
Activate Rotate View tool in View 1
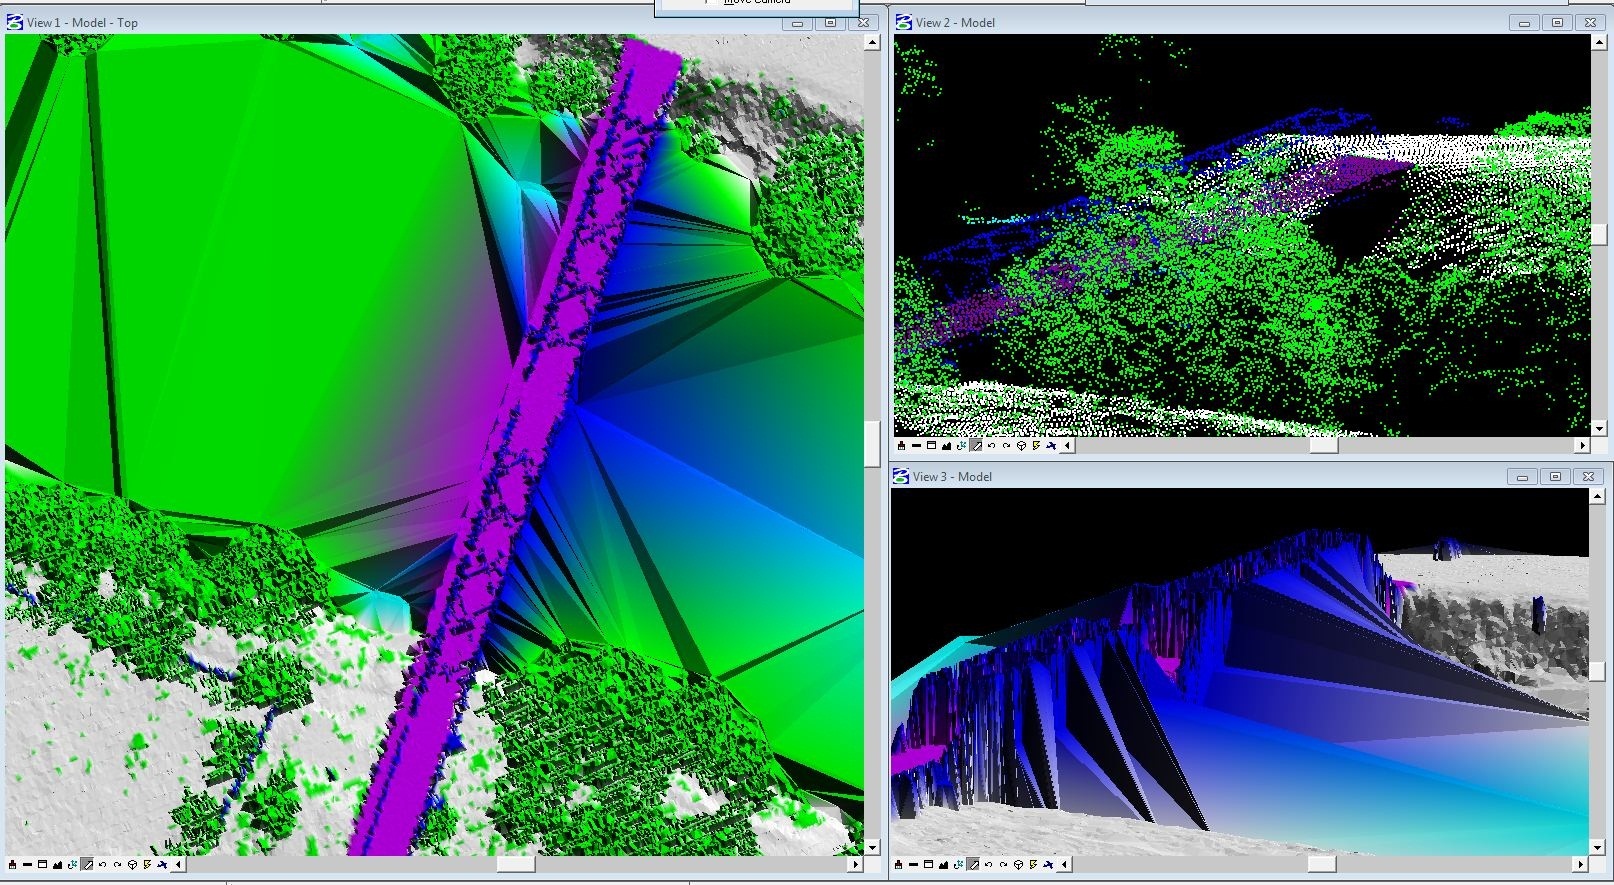coord(72,865)
